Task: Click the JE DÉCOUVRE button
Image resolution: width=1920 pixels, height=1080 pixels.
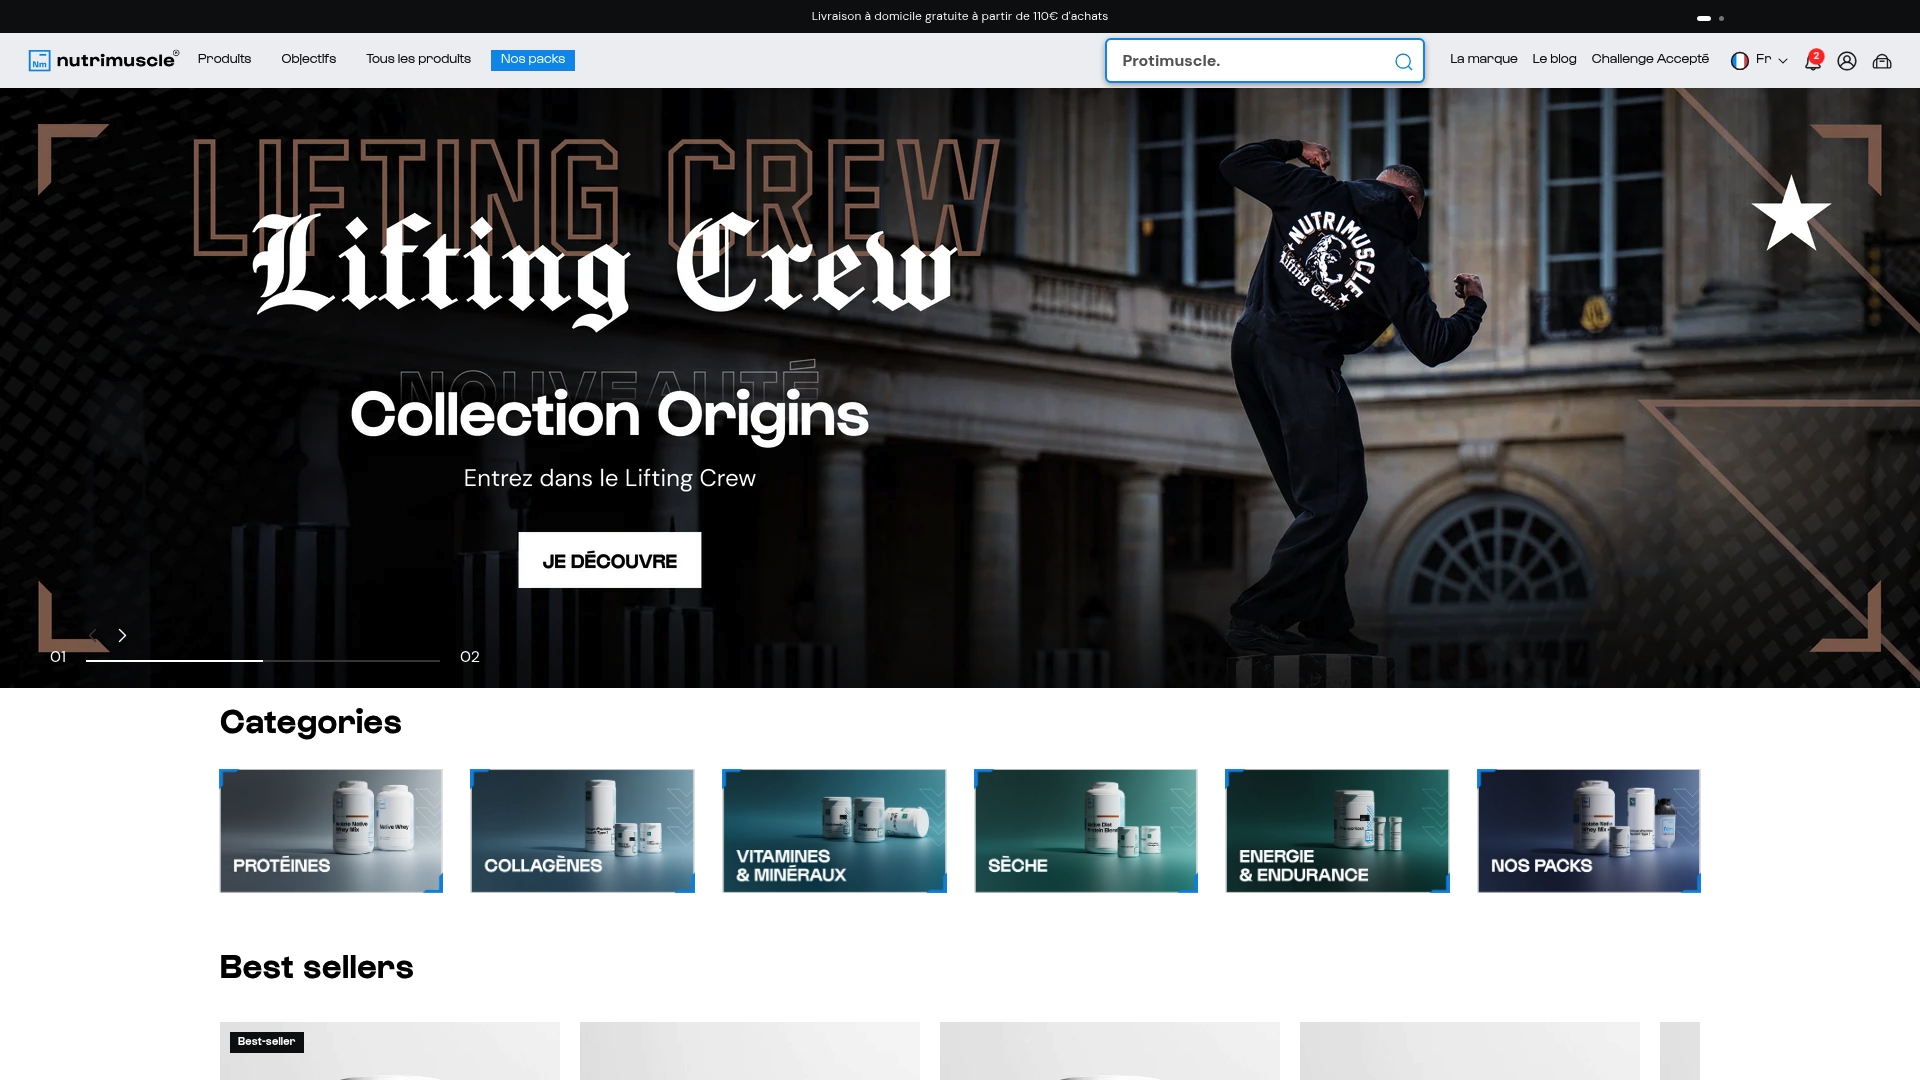Action: pos(609,560)
